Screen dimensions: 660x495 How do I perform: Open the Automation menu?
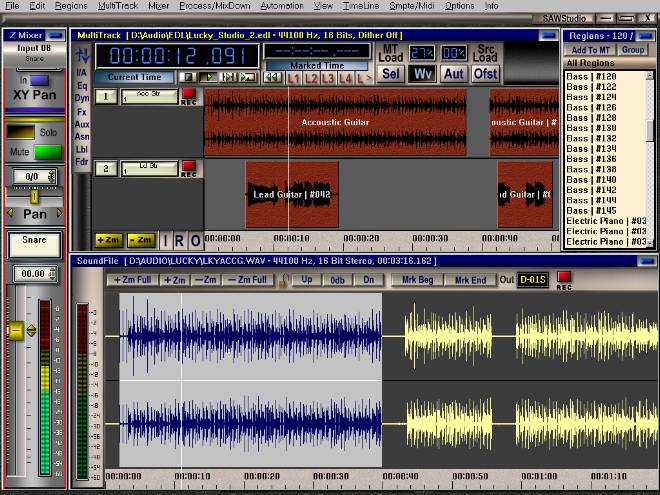click(x=281, y=6)
